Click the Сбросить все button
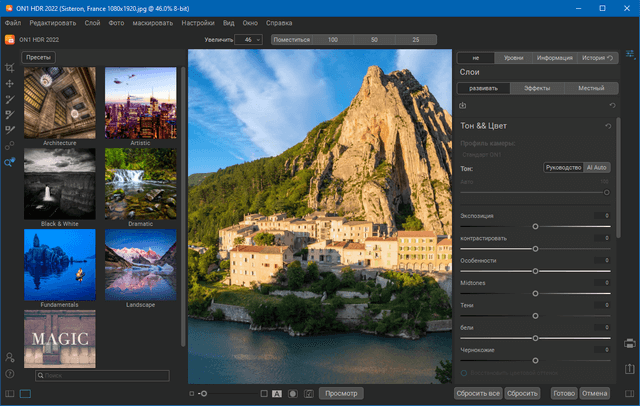 pos(478,393)
